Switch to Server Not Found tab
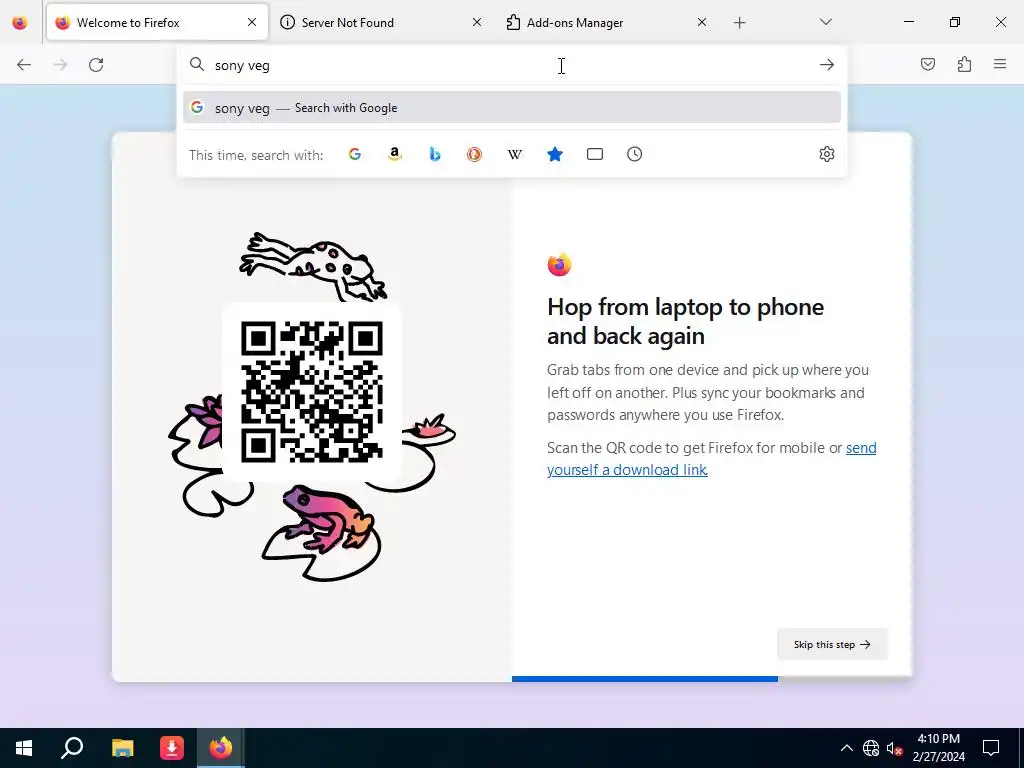 [381, 23]
